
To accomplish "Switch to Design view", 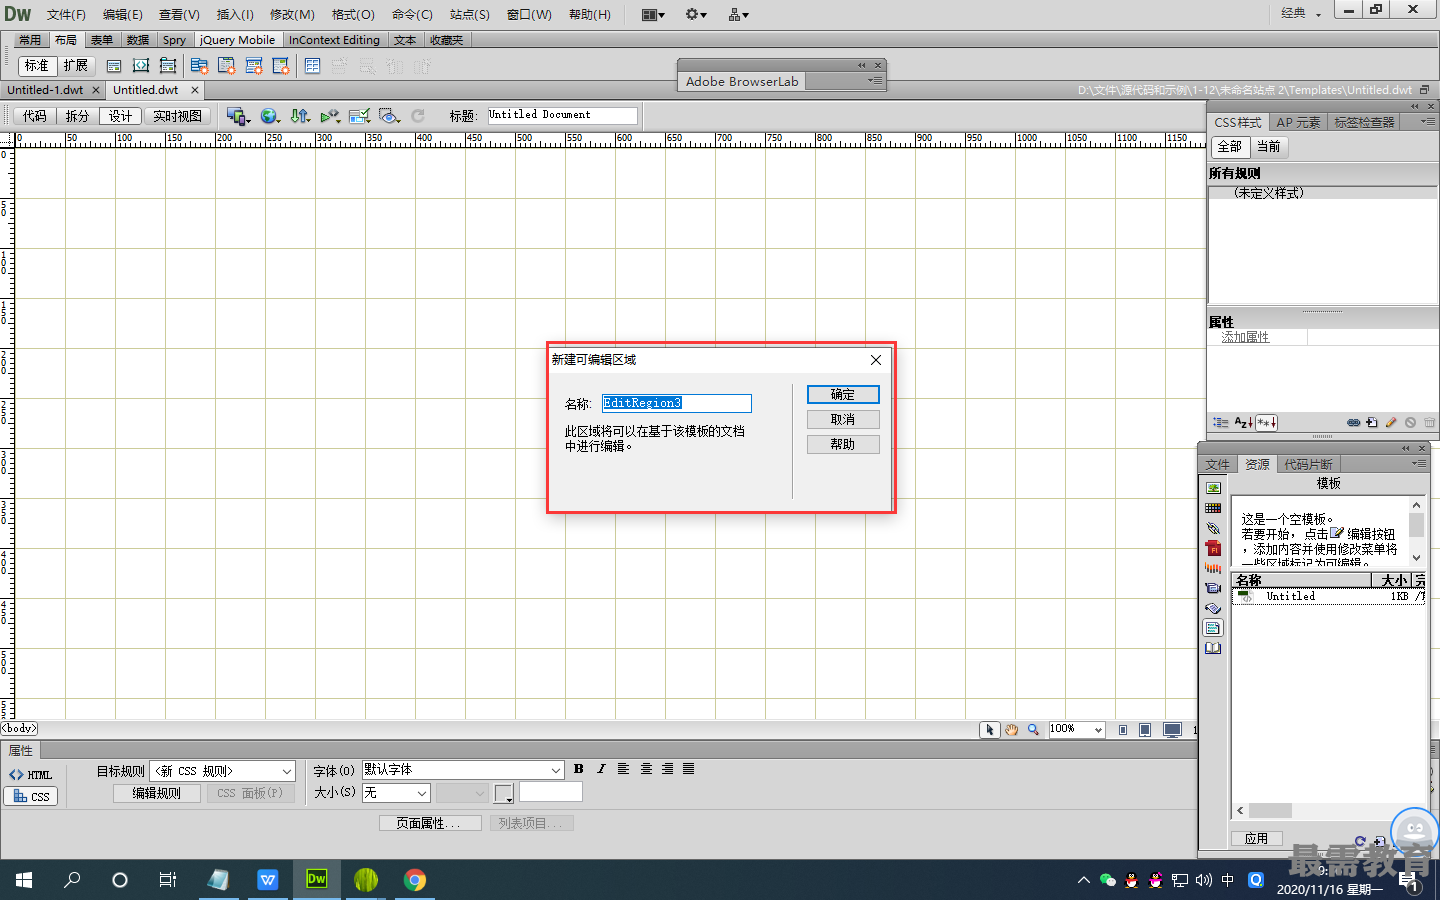I will tap(121, 116).
